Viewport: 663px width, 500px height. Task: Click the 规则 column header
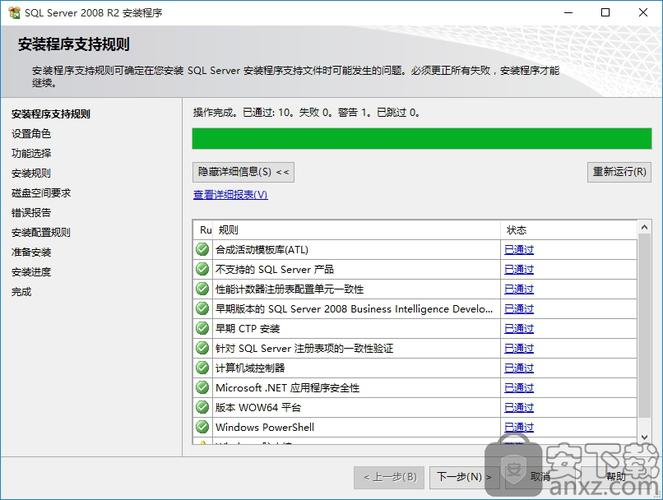pos(357,230)
